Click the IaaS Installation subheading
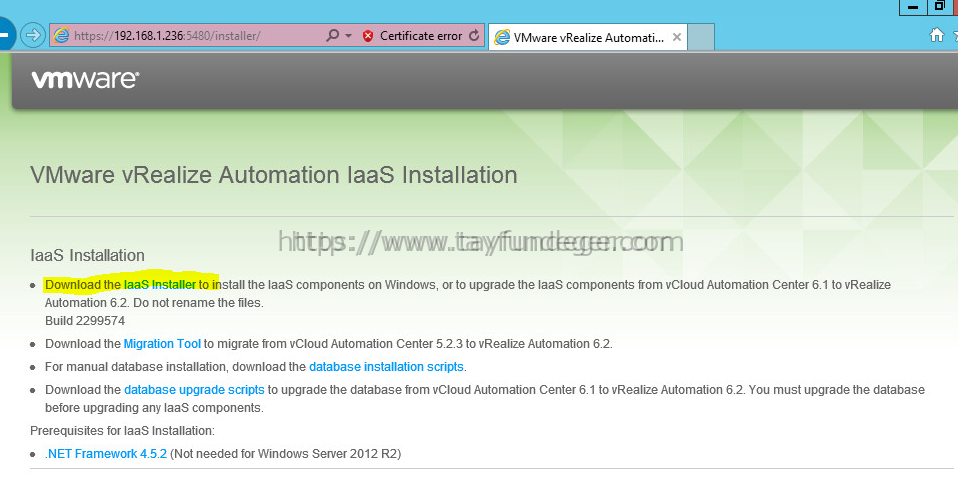Viewport: 958px width, 482px height. point(87,255)
